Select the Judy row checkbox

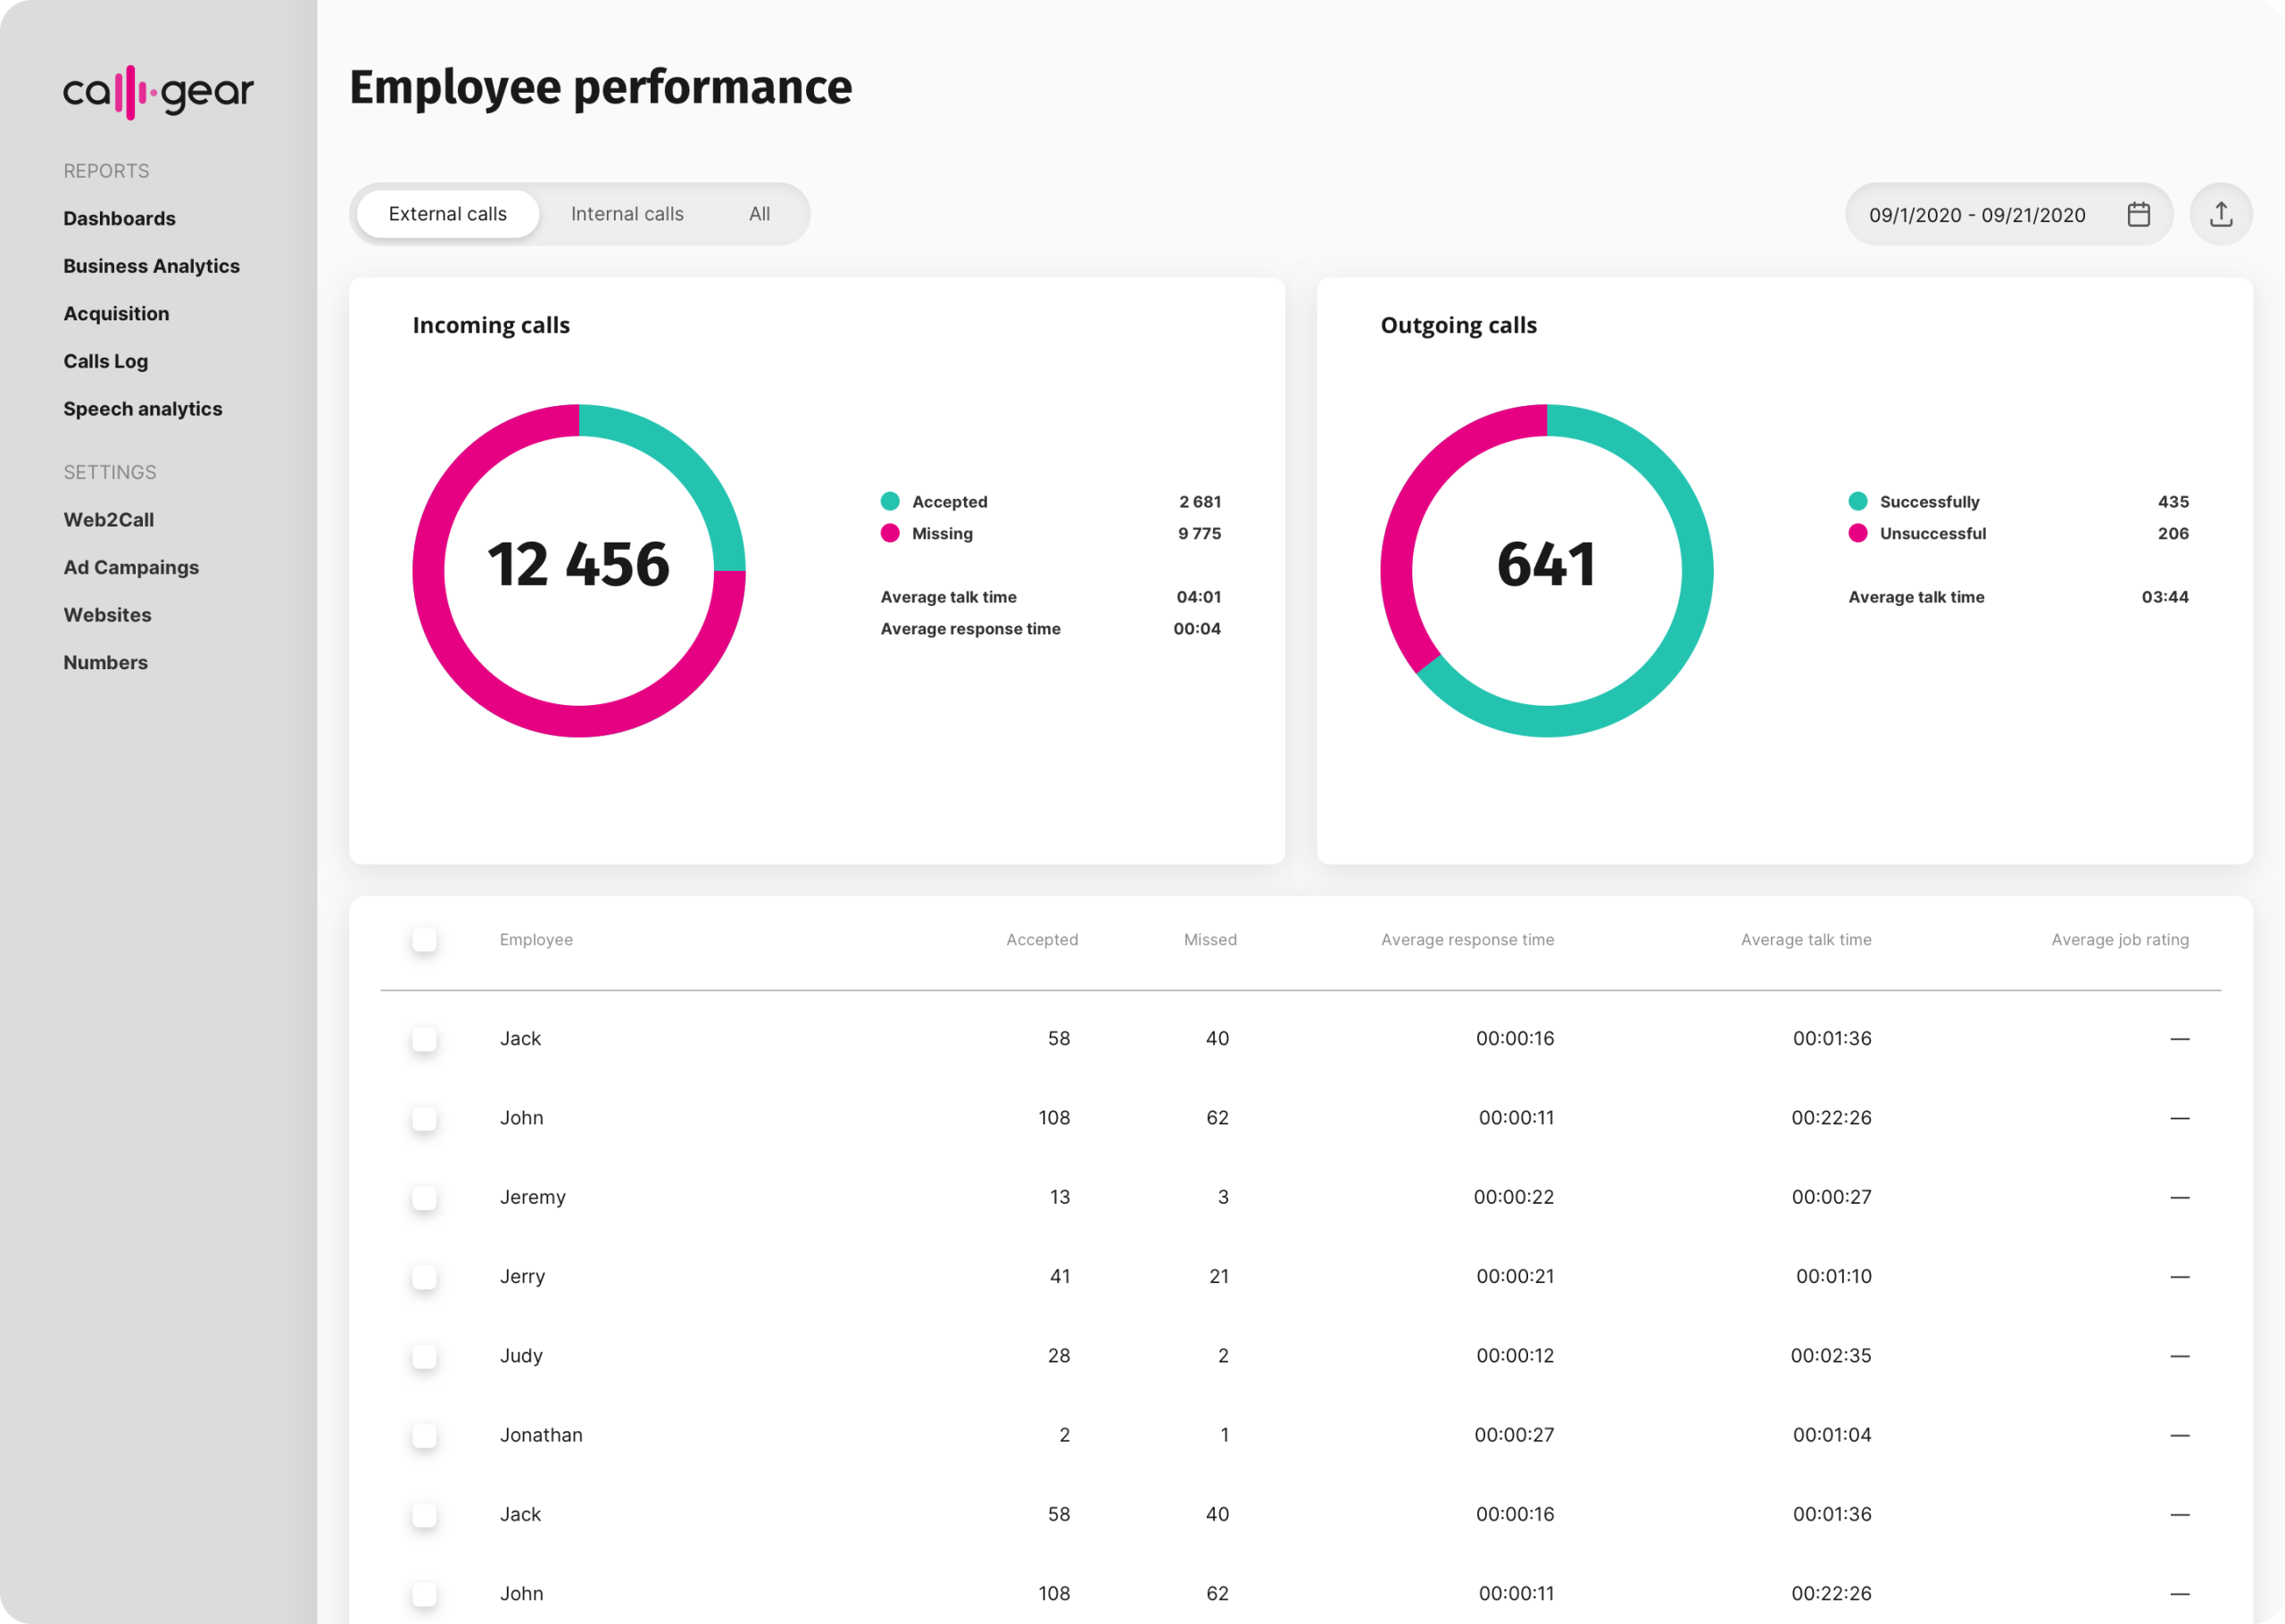pyautogui.click(x=424, y=1355)
